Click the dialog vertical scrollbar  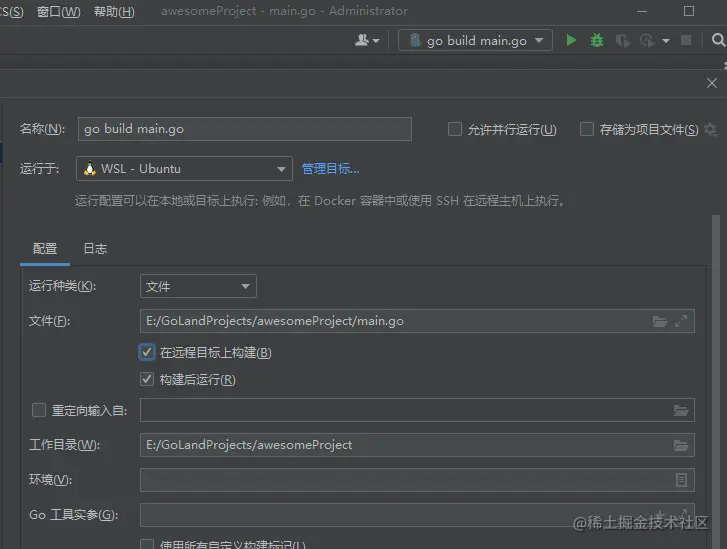coord(717,380)
